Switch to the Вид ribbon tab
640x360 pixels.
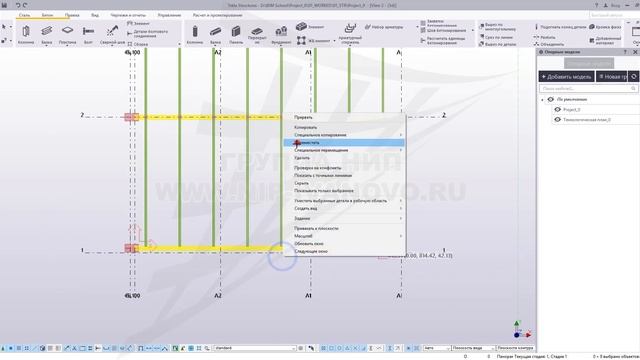(95, 15)
